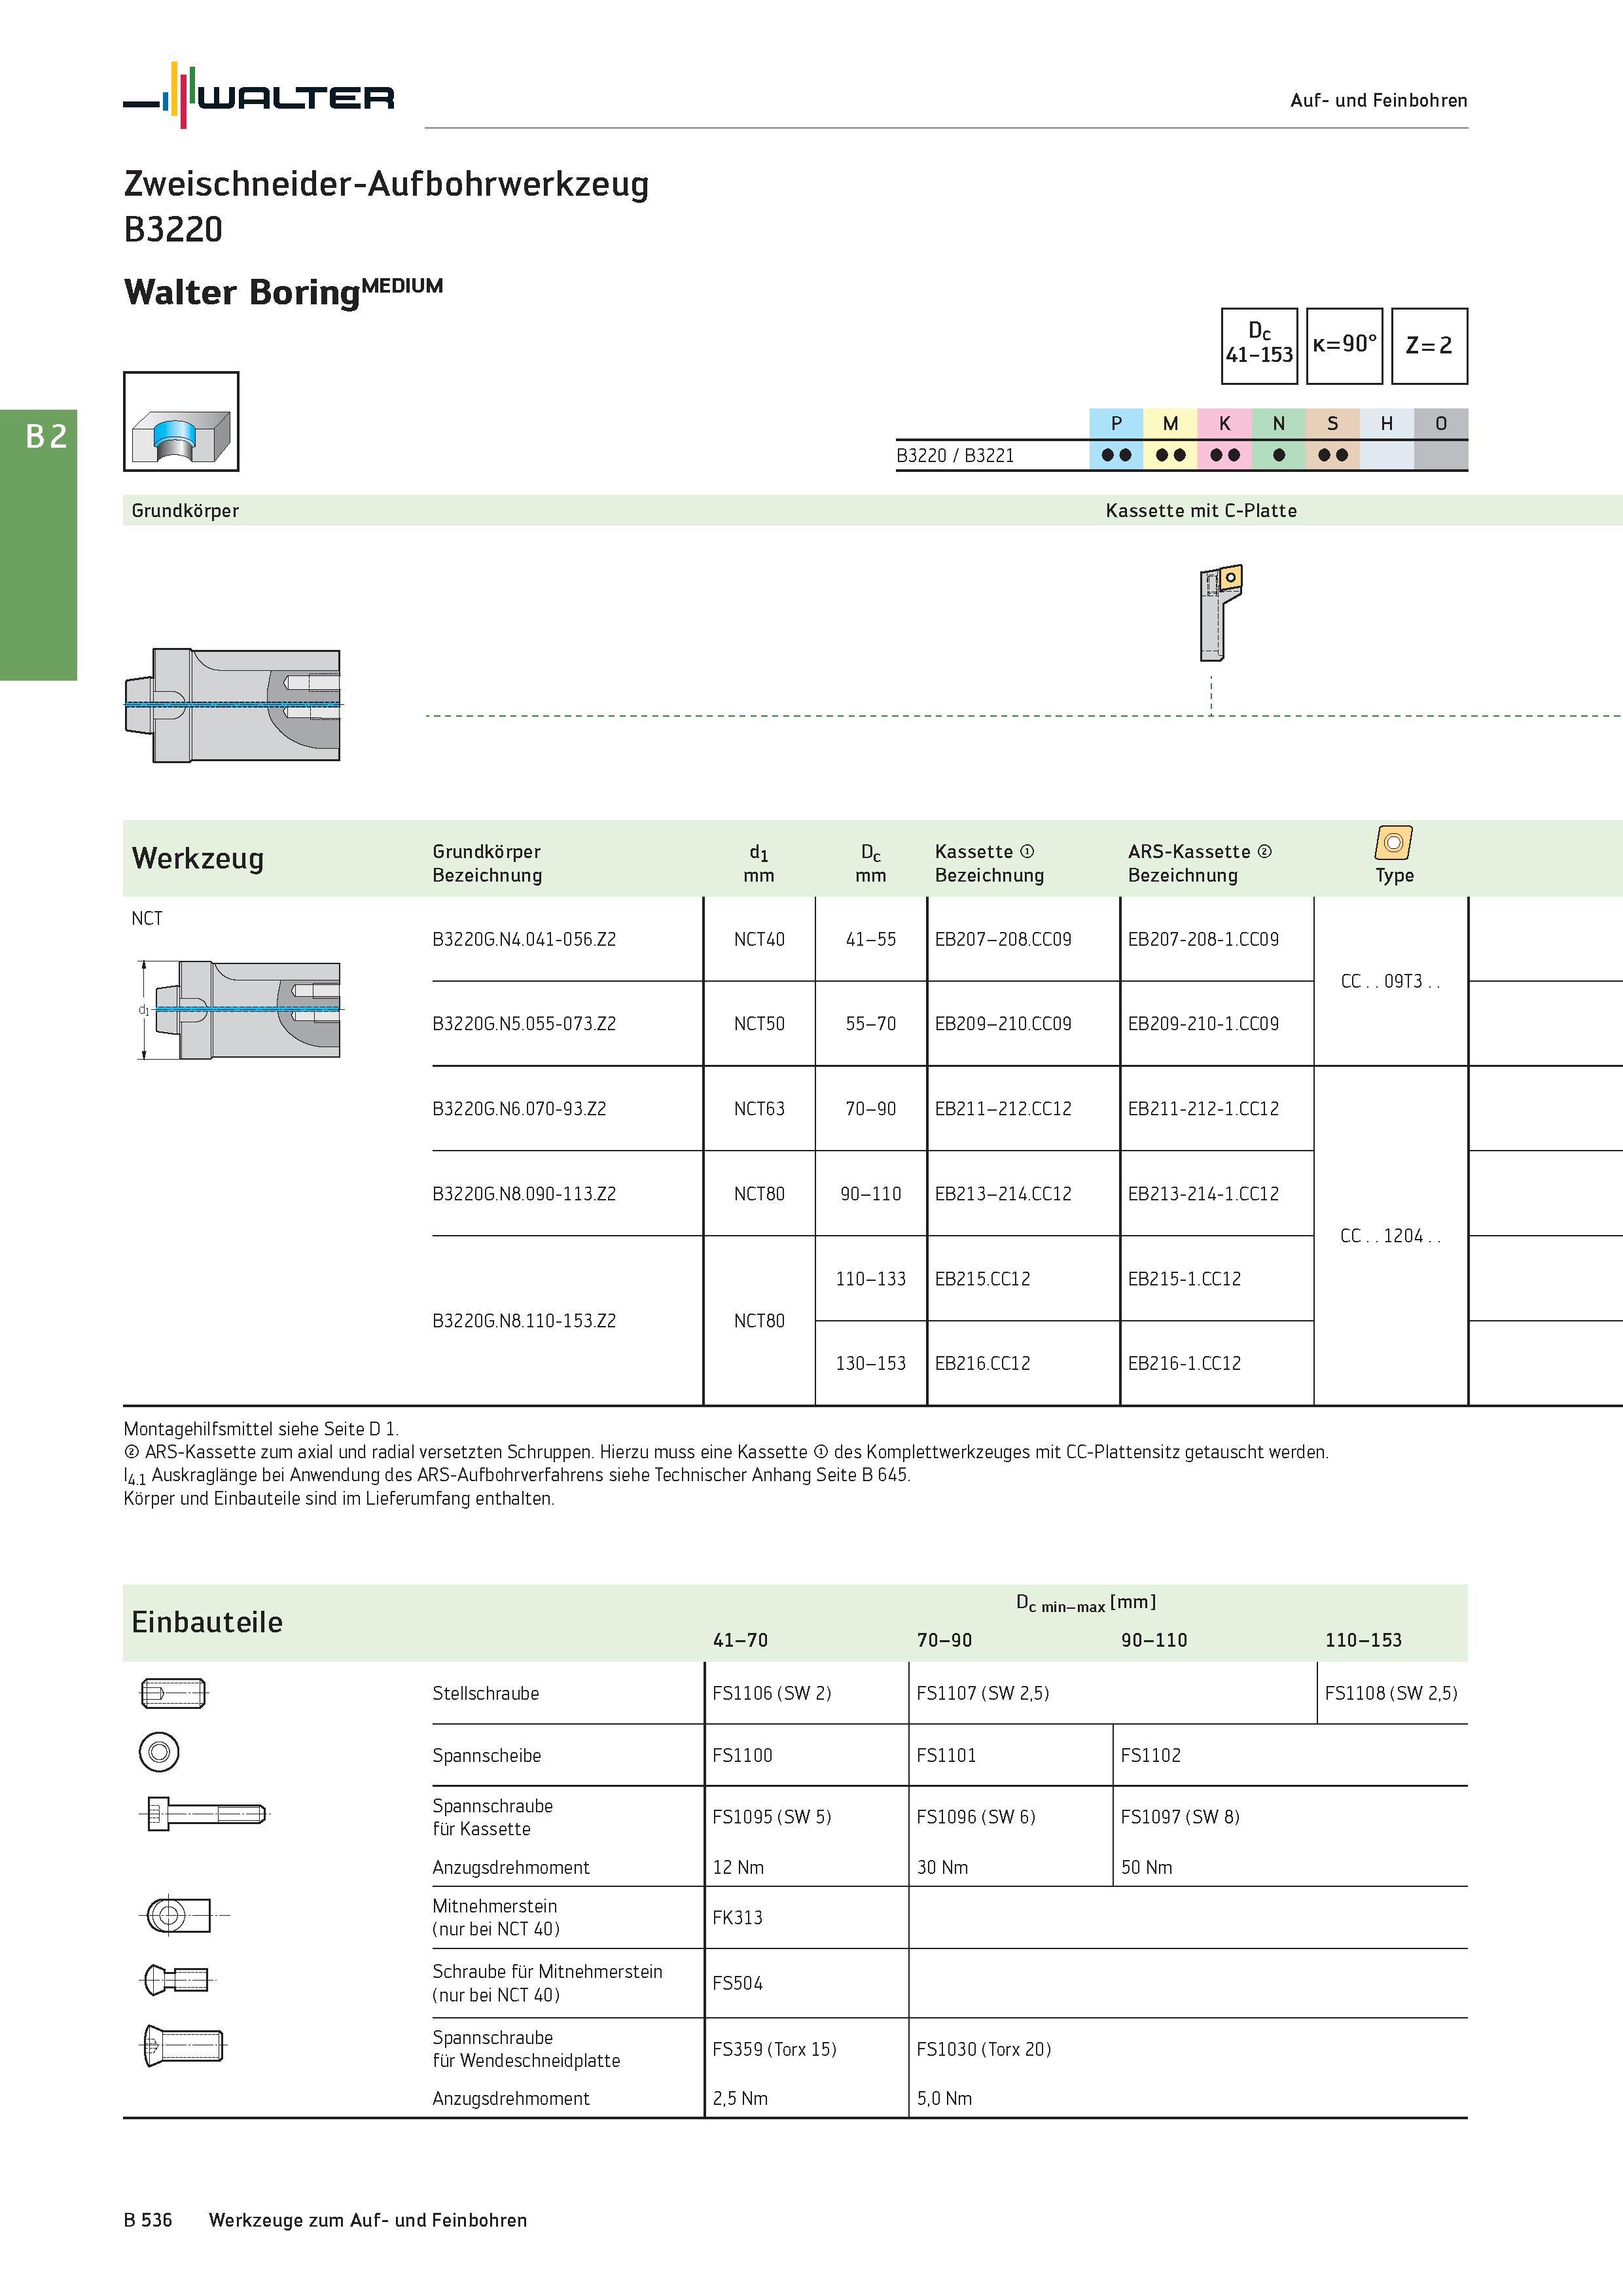Click the κ=90° spec box
This screenshot has height=2296, width=1623.
[1344, 346]
